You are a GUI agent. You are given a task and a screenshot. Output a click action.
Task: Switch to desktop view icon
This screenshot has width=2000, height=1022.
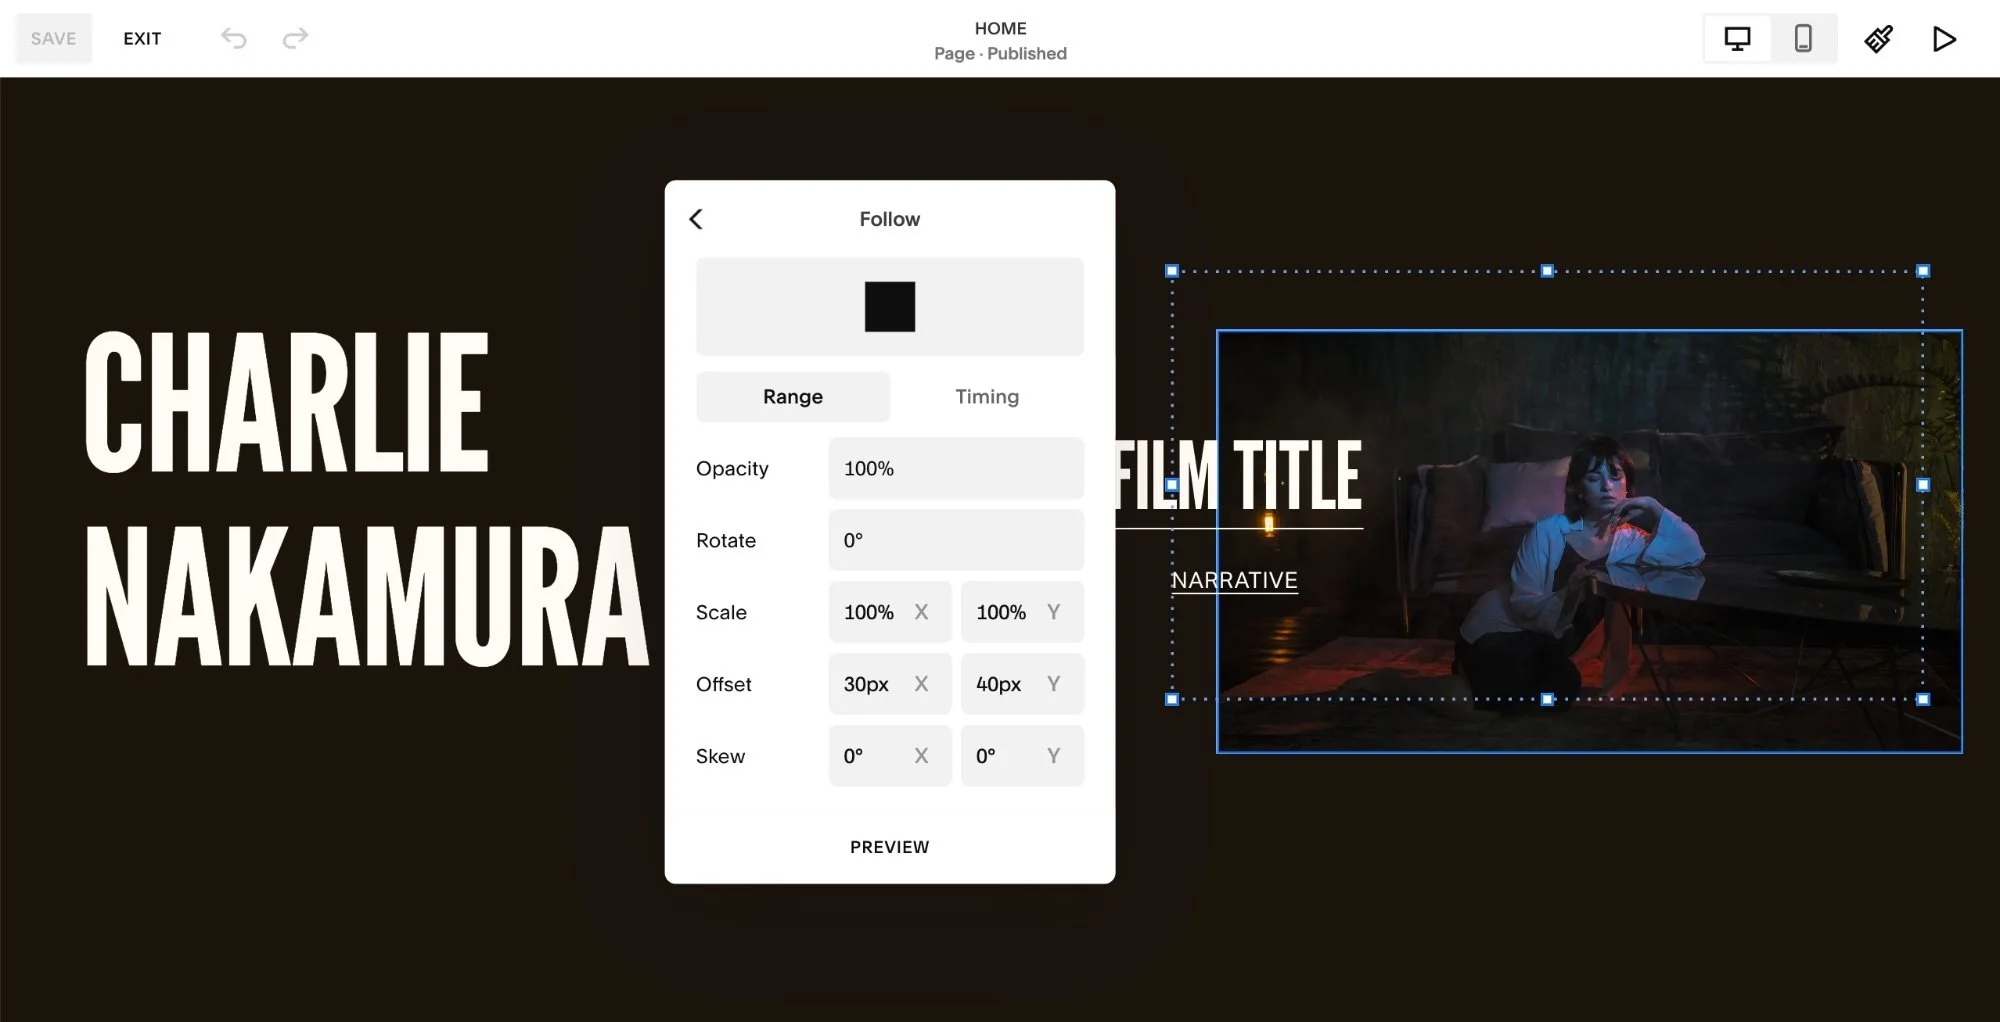[x=1737, y=39]
